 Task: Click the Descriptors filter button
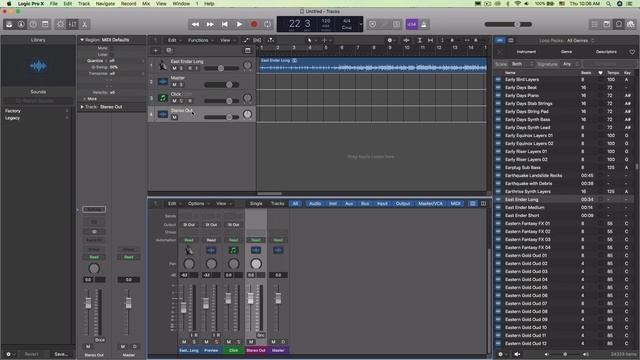pyautogui.click(x=606, y=52)
